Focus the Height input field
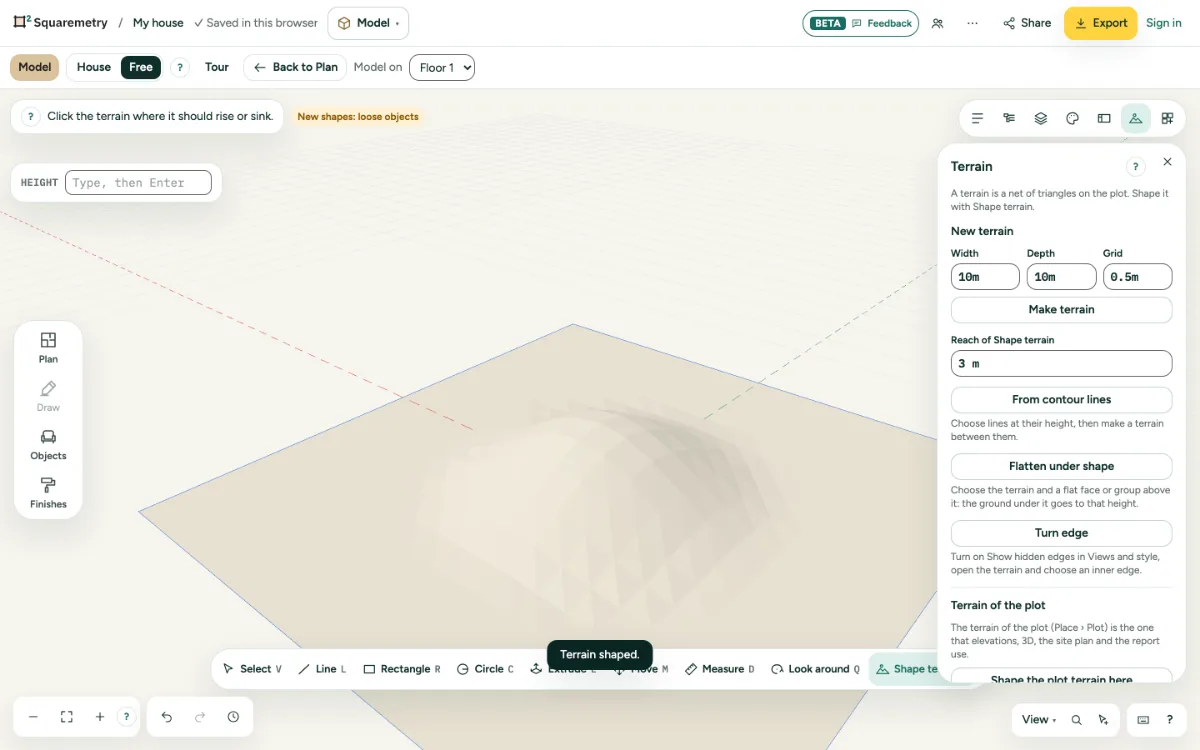 click(x=138, y=183)
